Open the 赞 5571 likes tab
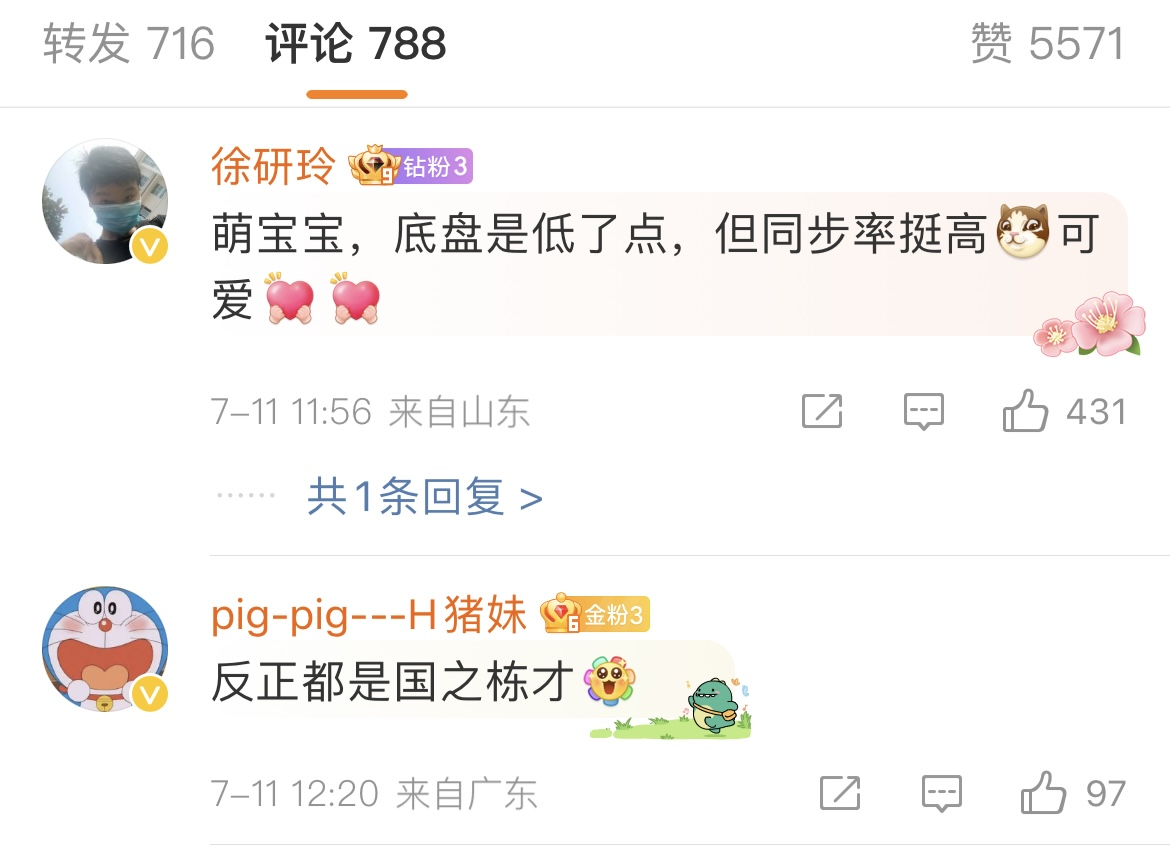This screenshot has height=850, width=1170. pyautogui.click(x=1048, y=43)
